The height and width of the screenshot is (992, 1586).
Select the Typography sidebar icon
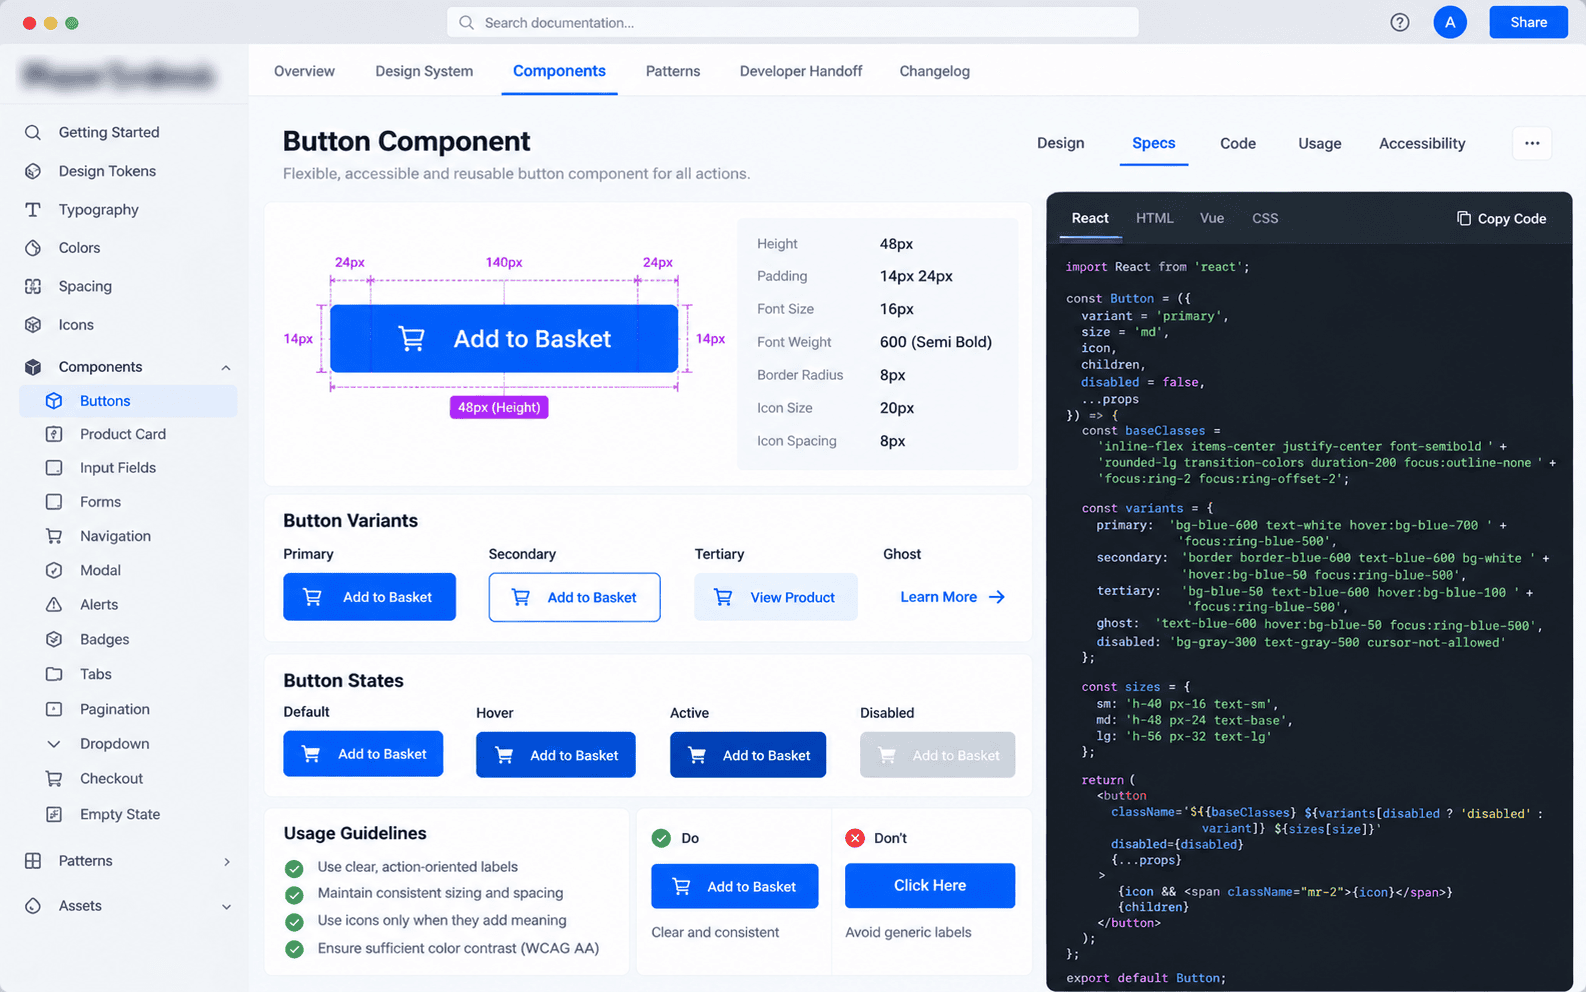click(x=33, y=210)
